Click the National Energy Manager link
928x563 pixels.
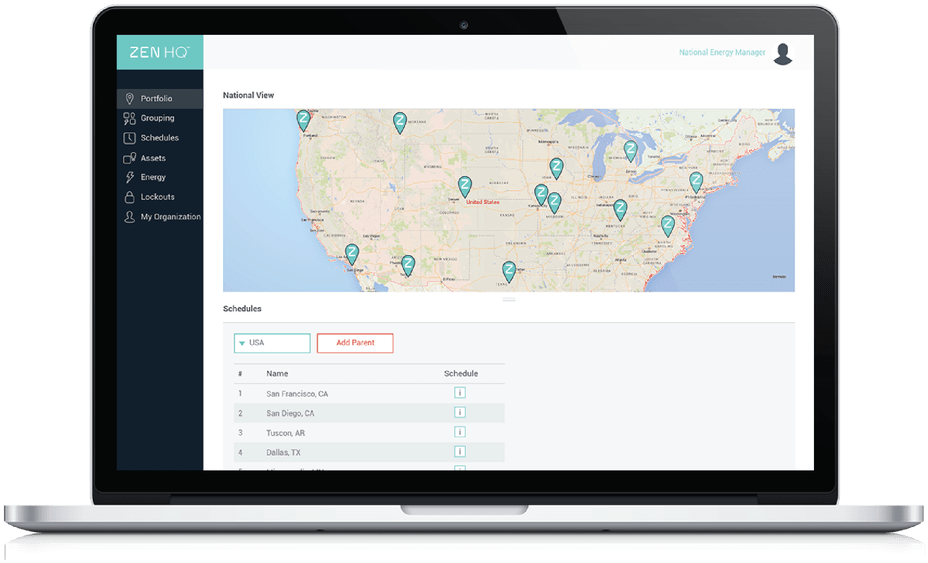coord(722,53)
